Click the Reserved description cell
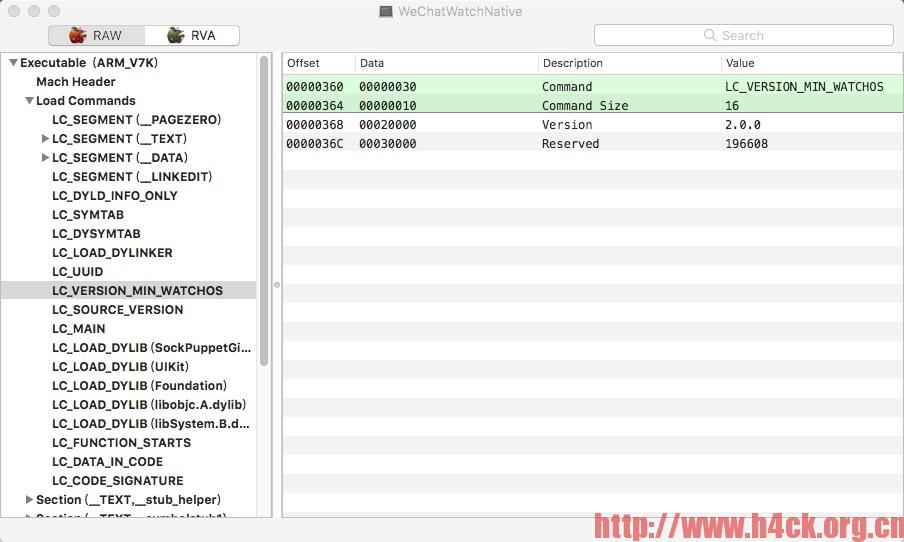Viewport: 904px width, 542px height. point(570,144)
